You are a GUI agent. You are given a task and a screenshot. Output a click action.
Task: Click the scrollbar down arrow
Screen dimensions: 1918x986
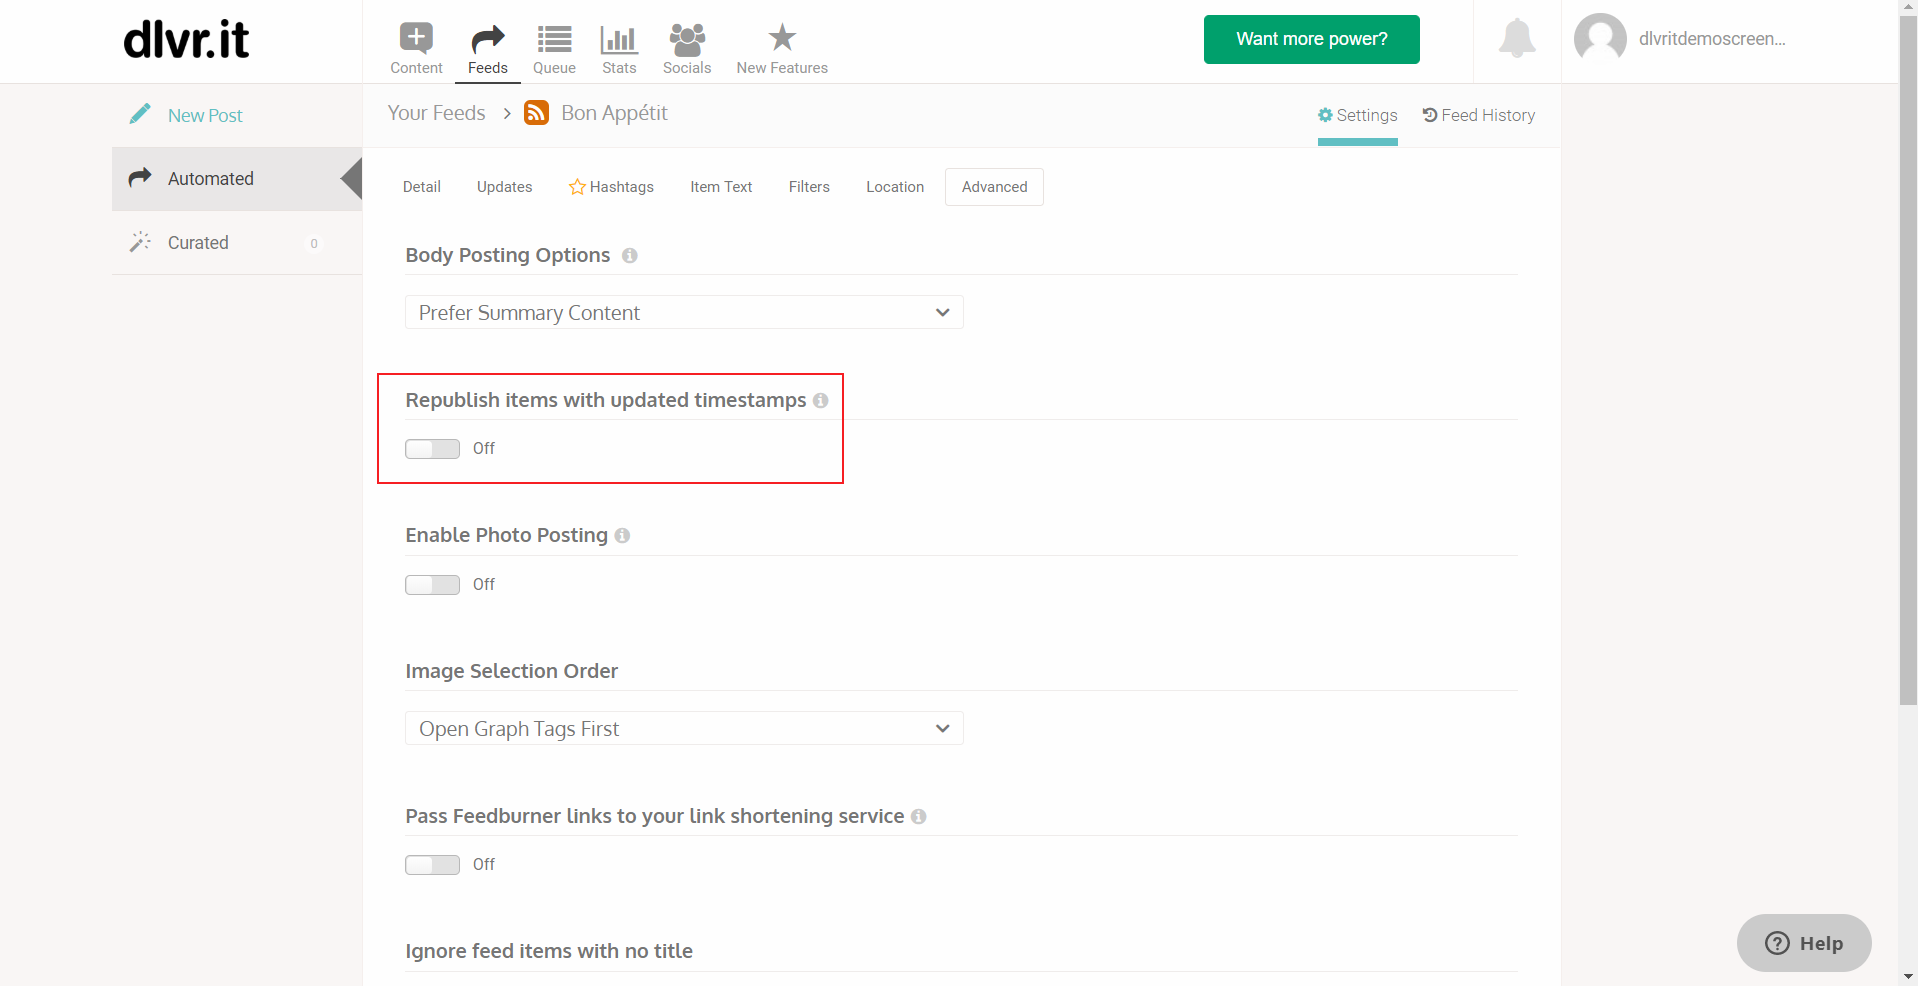1908,976
